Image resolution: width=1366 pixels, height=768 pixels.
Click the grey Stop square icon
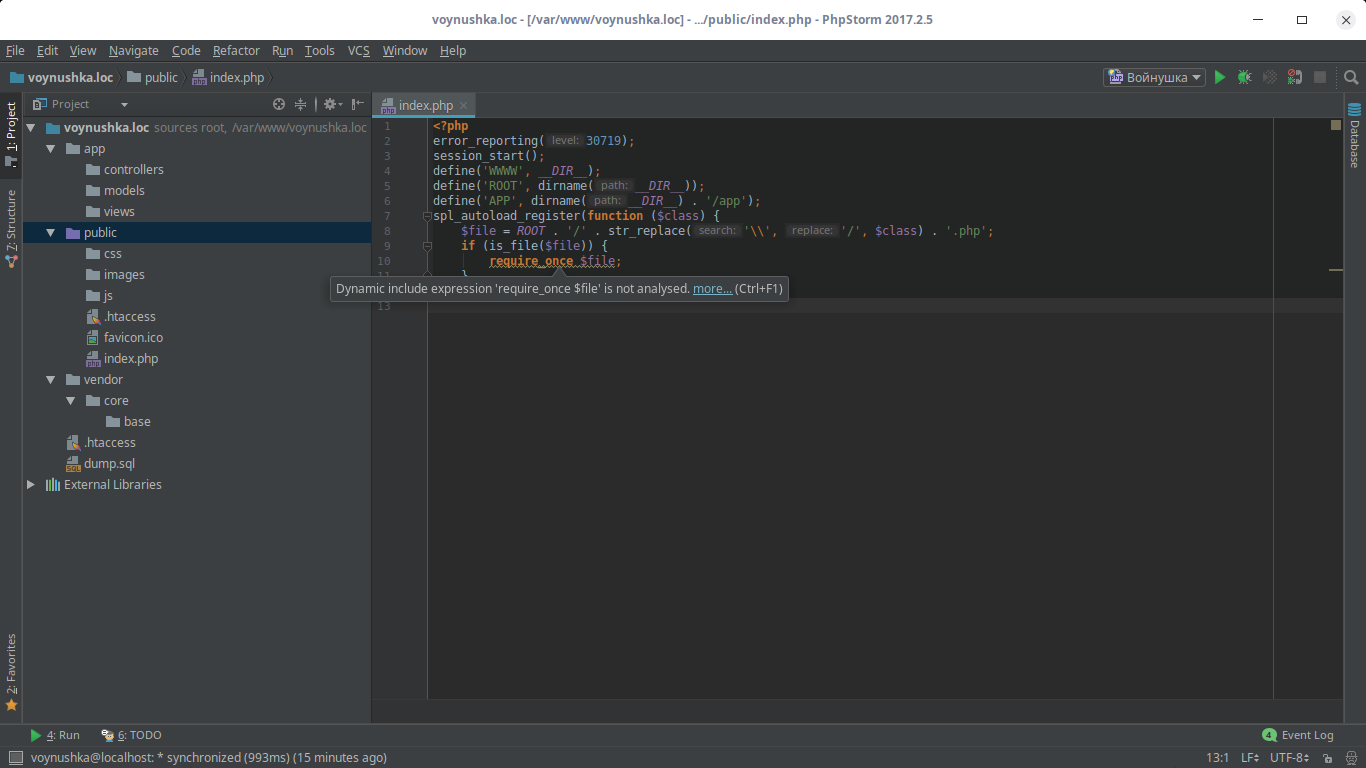1320,77
